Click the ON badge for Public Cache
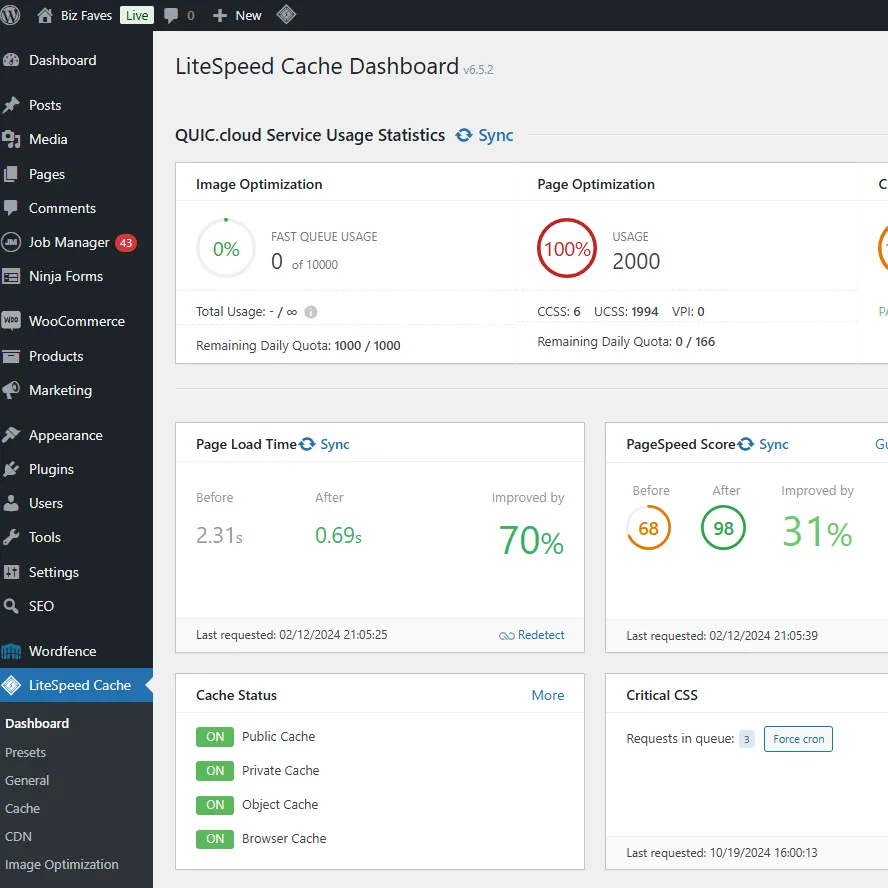Image resolution: width=888 pixels, height=888 pixels. [x=215, y=737]
